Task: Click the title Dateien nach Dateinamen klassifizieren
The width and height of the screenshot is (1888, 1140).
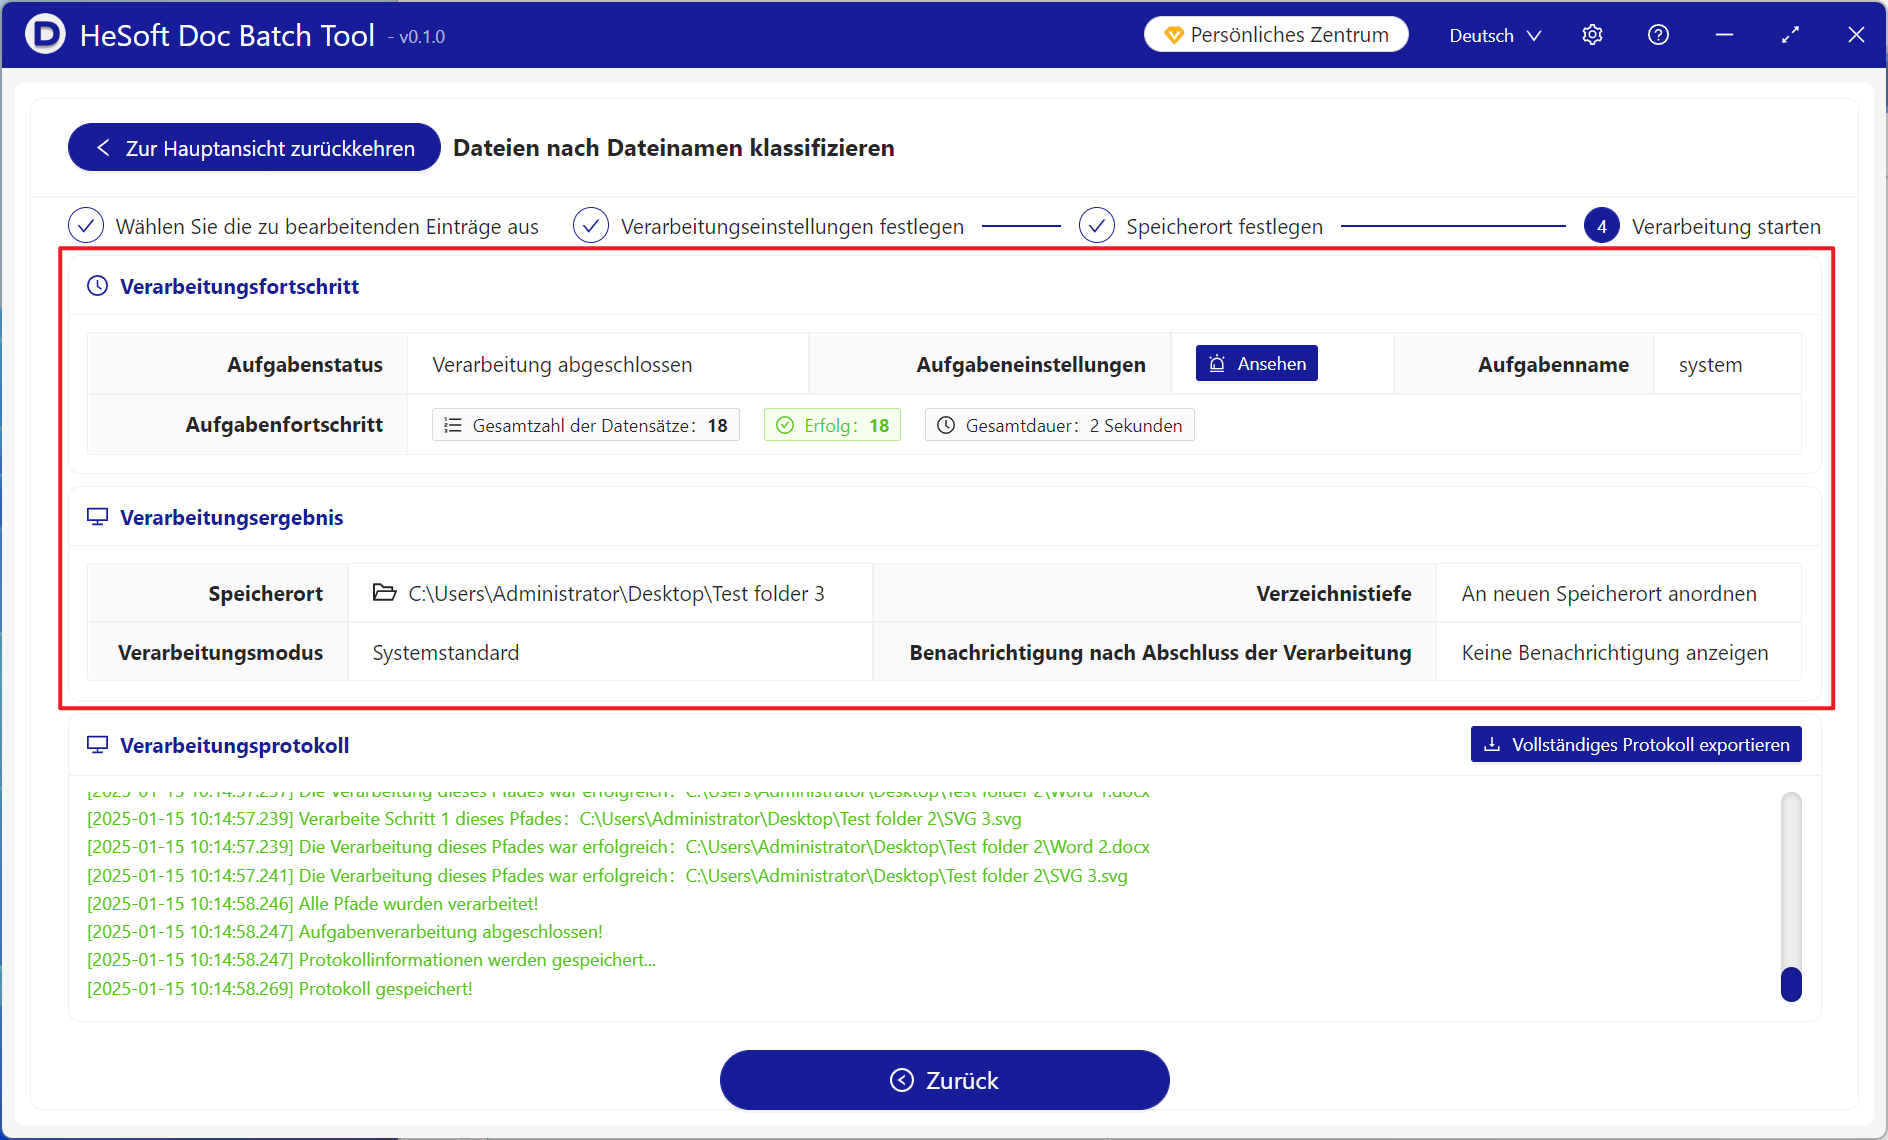Action: pos(674,148)
